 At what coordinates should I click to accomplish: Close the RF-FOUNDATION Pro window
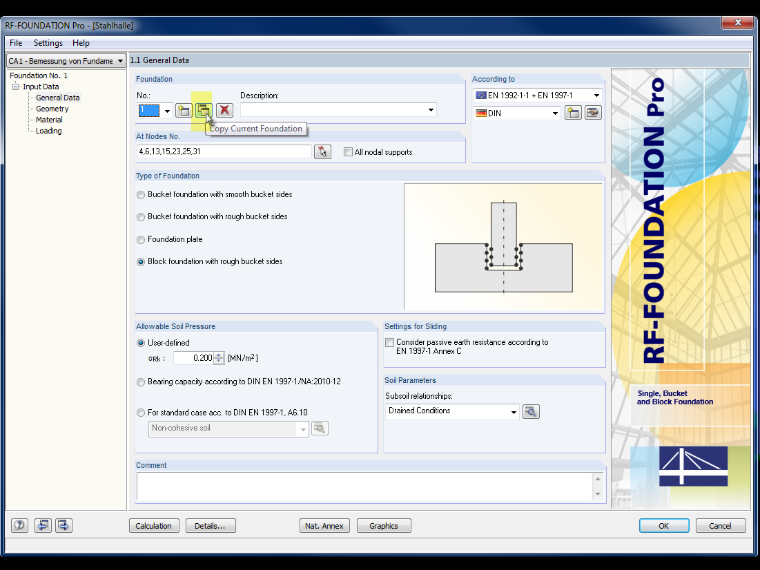coord(737,23)
